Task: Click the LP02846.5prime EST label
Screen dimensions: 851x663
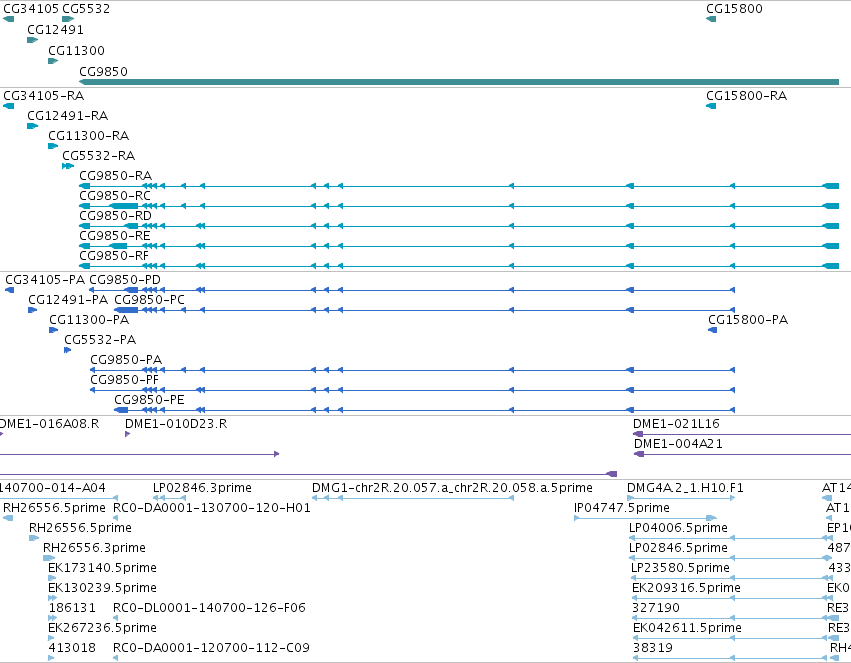Action: tap(678, 548)
